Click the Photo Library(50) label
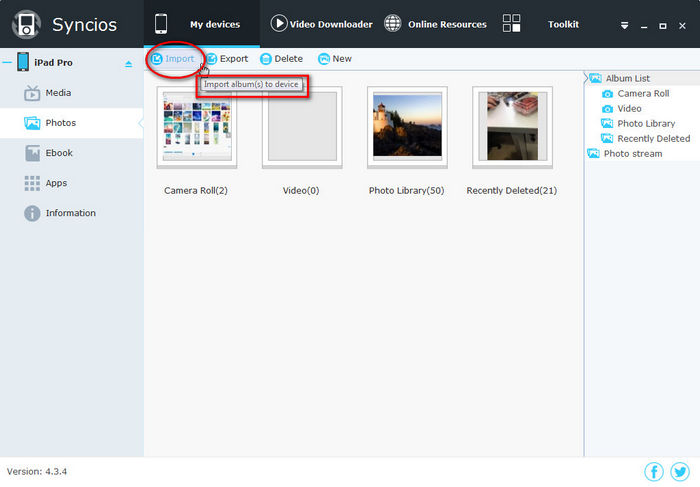 tap(406, 191)
